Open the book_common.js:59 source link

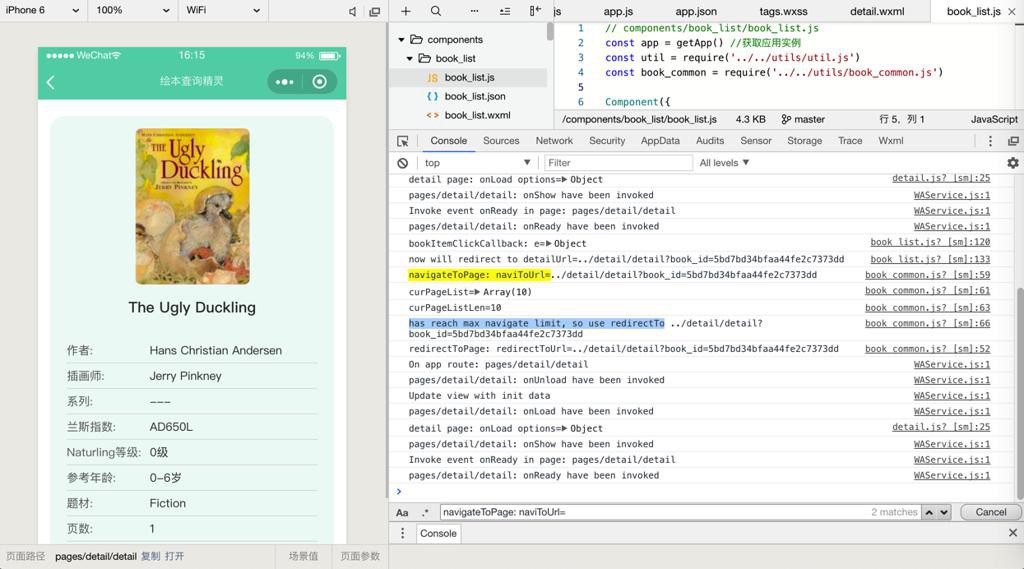[x=927, y=275]
